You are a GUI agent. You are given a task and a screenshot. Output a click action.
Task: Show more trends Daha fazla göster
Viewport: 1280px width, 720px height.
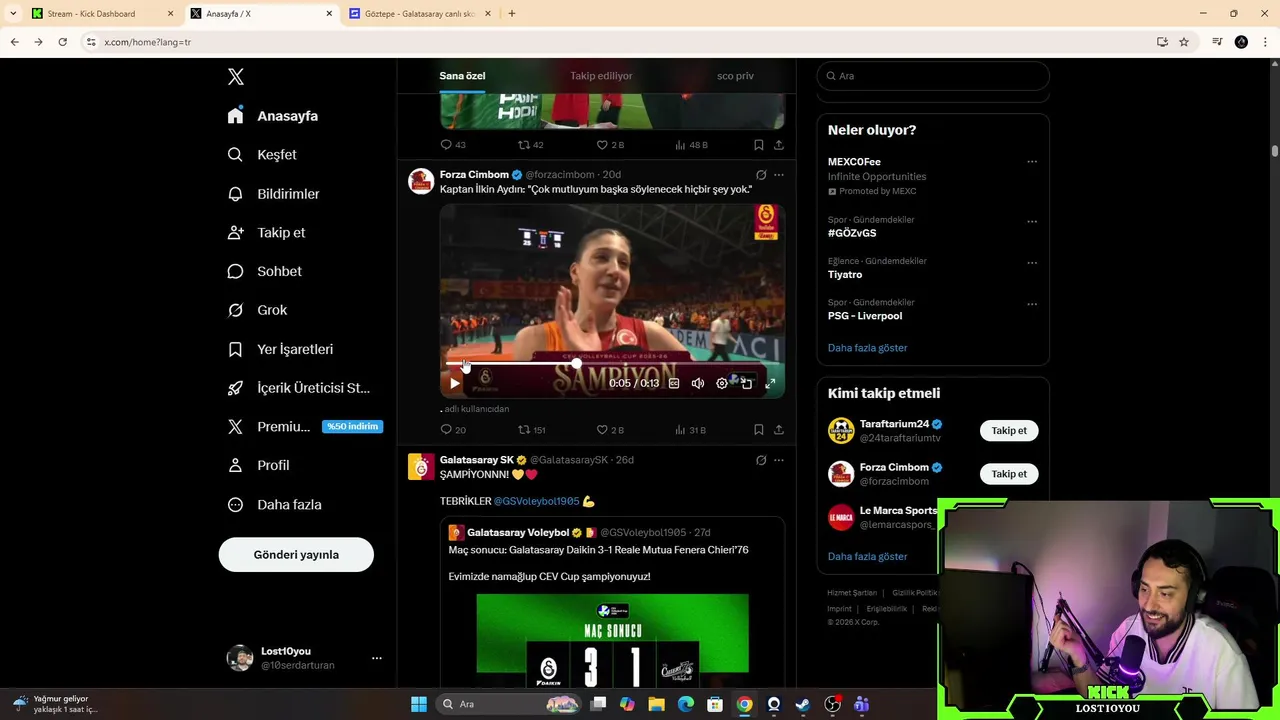pyautogui.click(x=868, y=348)
